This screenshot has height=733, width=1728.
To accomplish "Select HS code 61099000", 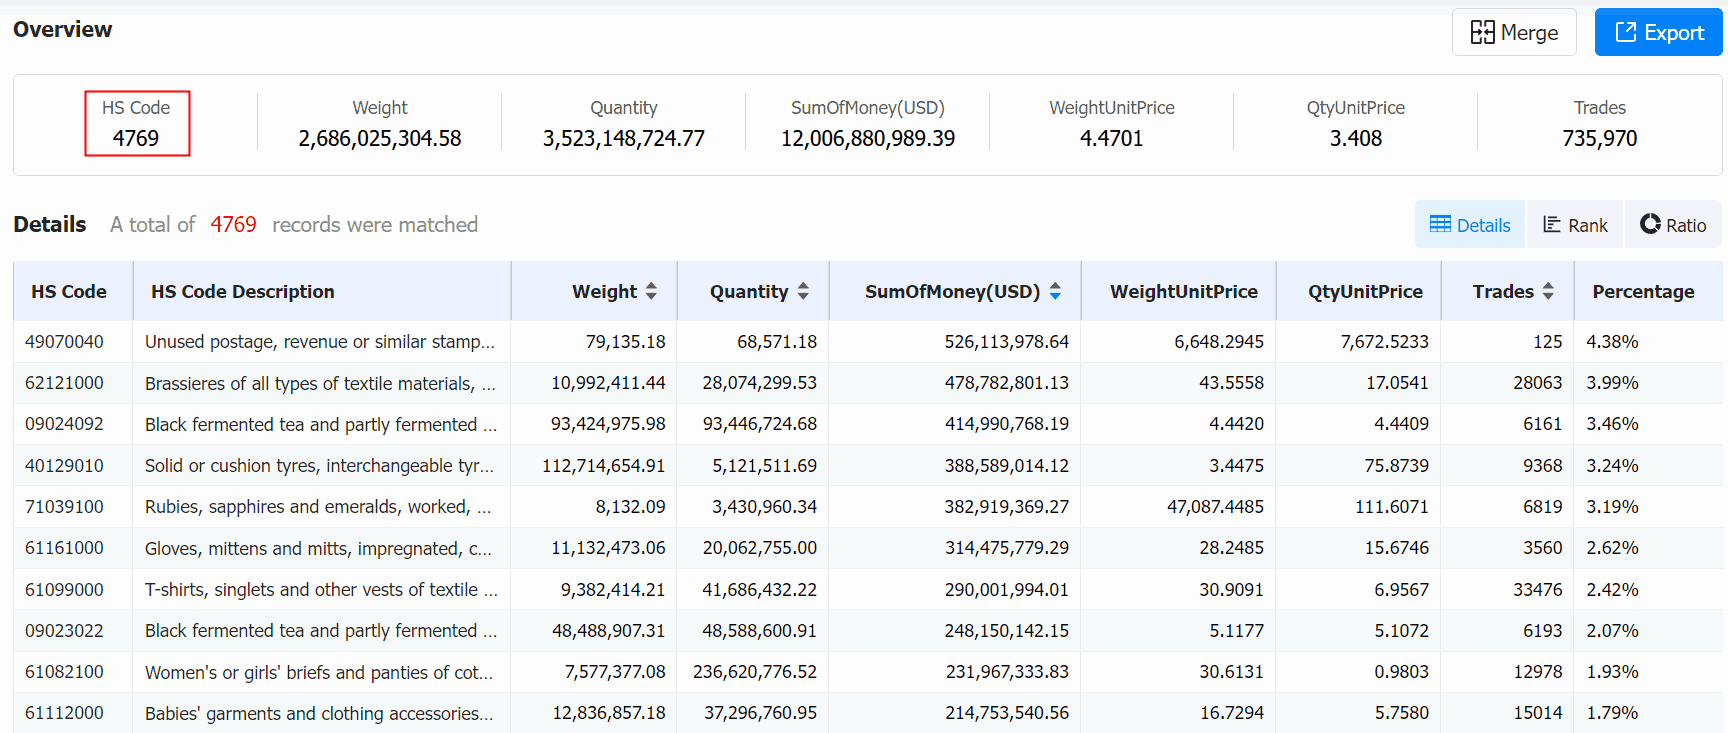I will [x=64, y=590].
